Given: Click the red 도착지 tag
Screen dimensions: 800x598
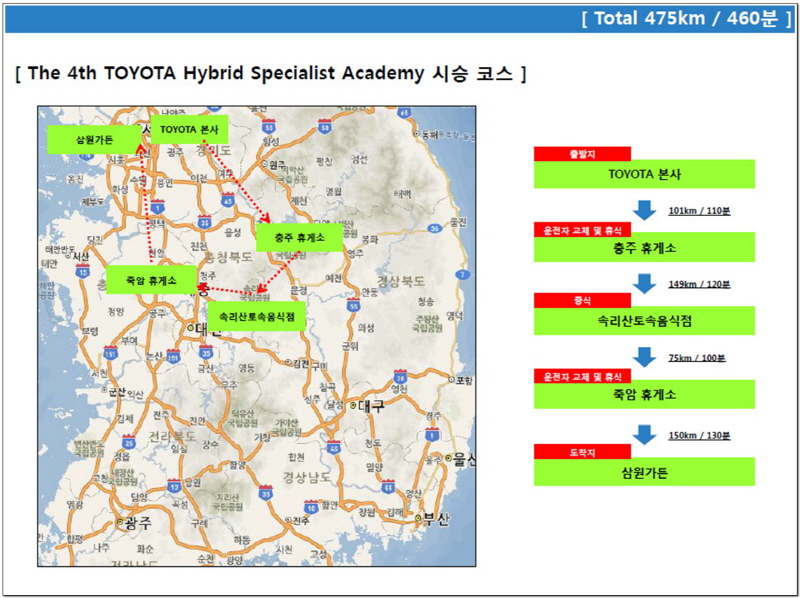Looking at the screenshot, I should 582,452.
